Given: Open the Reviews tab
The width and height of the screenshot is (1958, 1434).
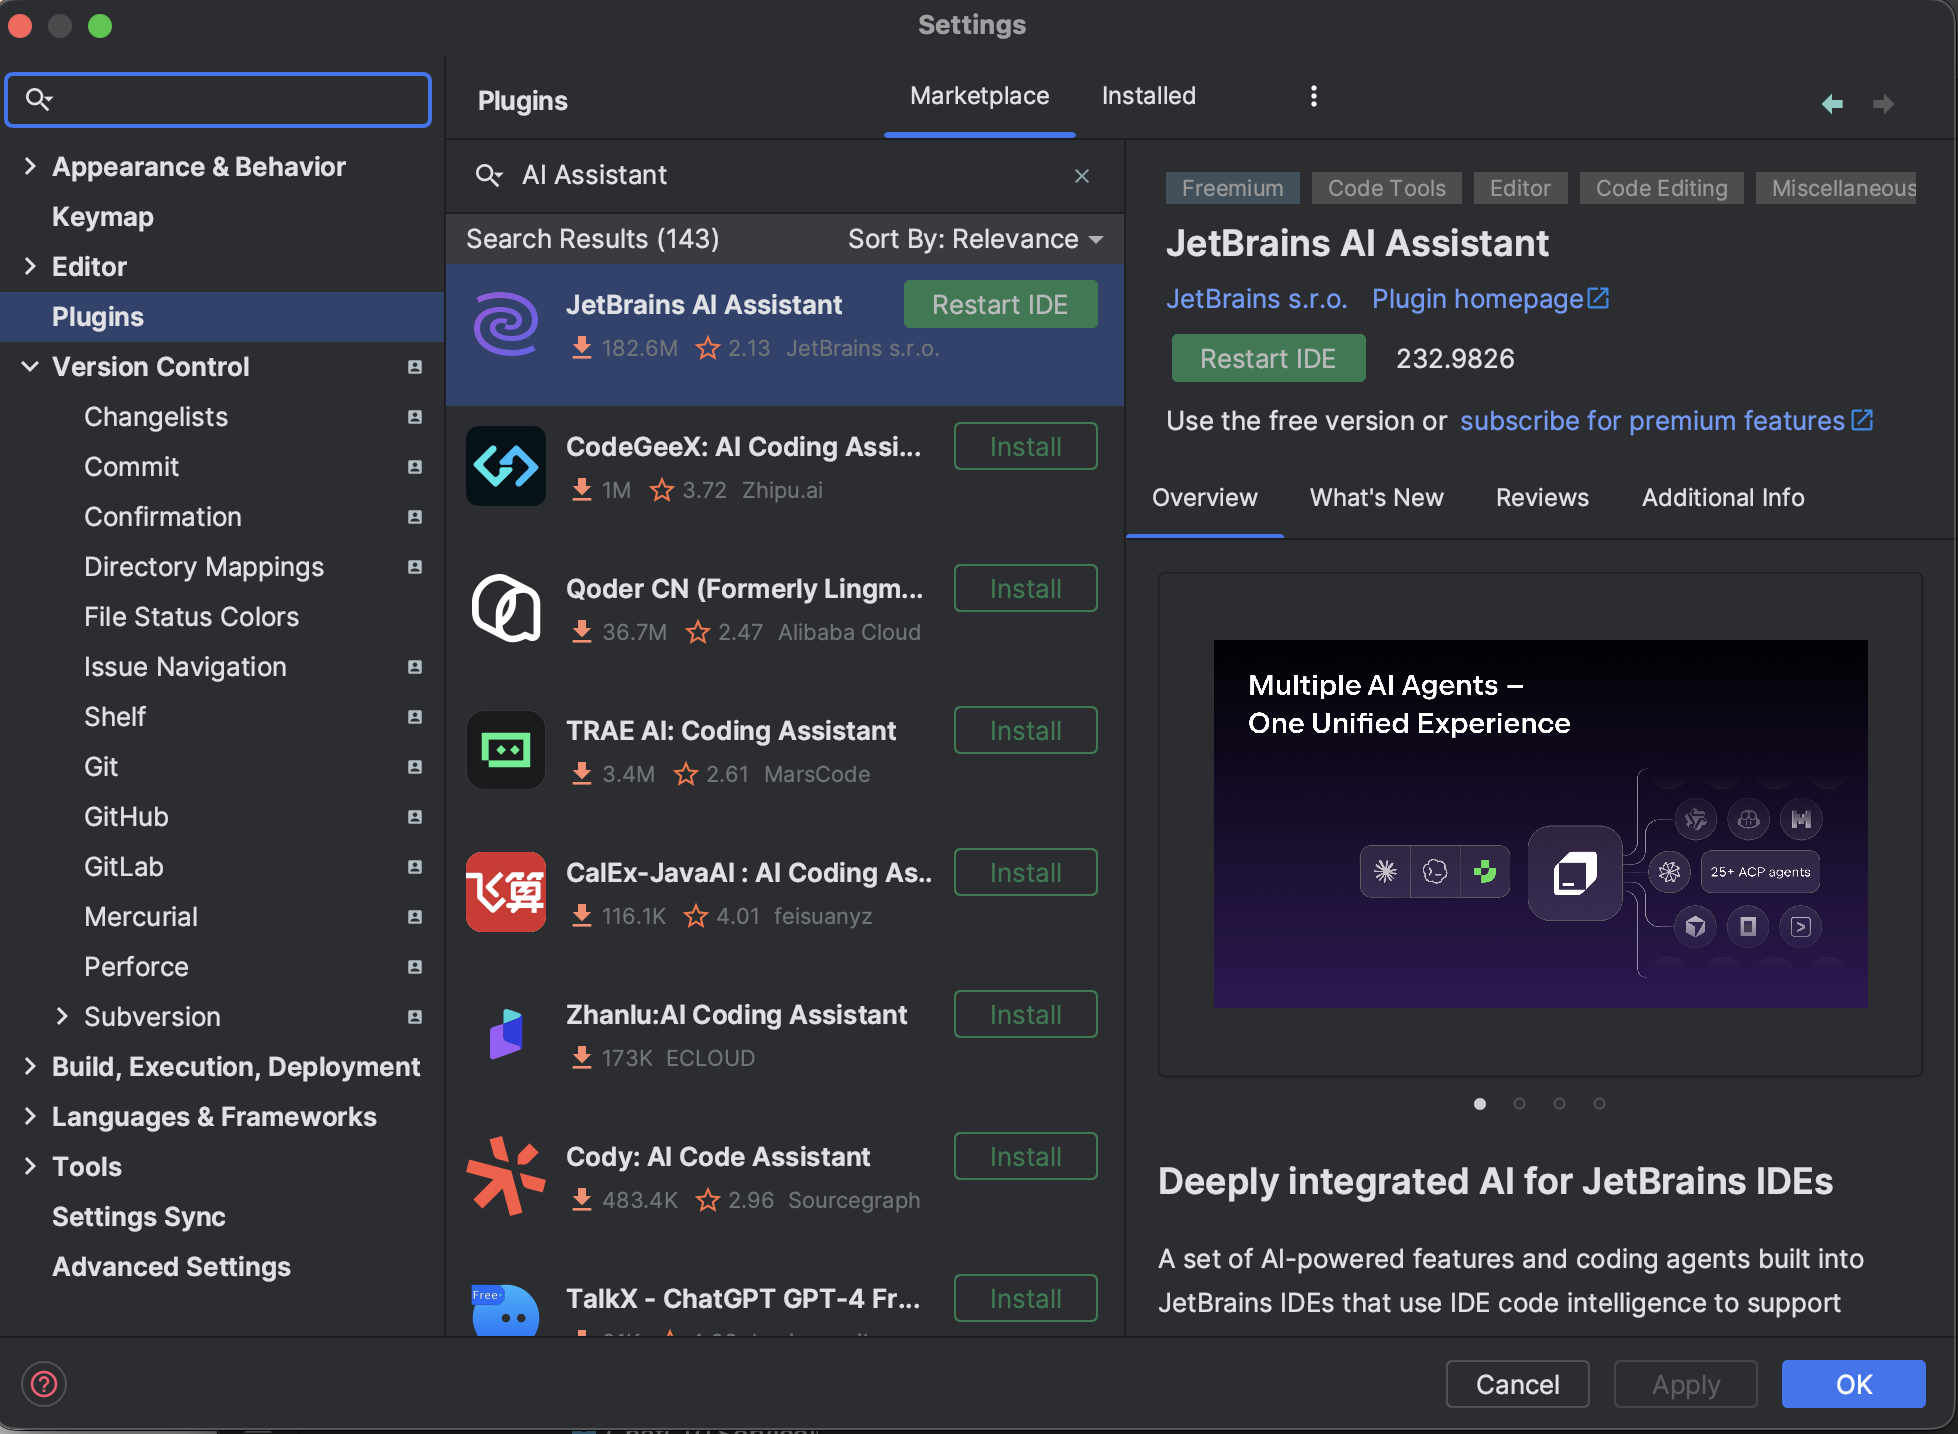Looking at the screenshot, I should click(x=1542, y=498).
